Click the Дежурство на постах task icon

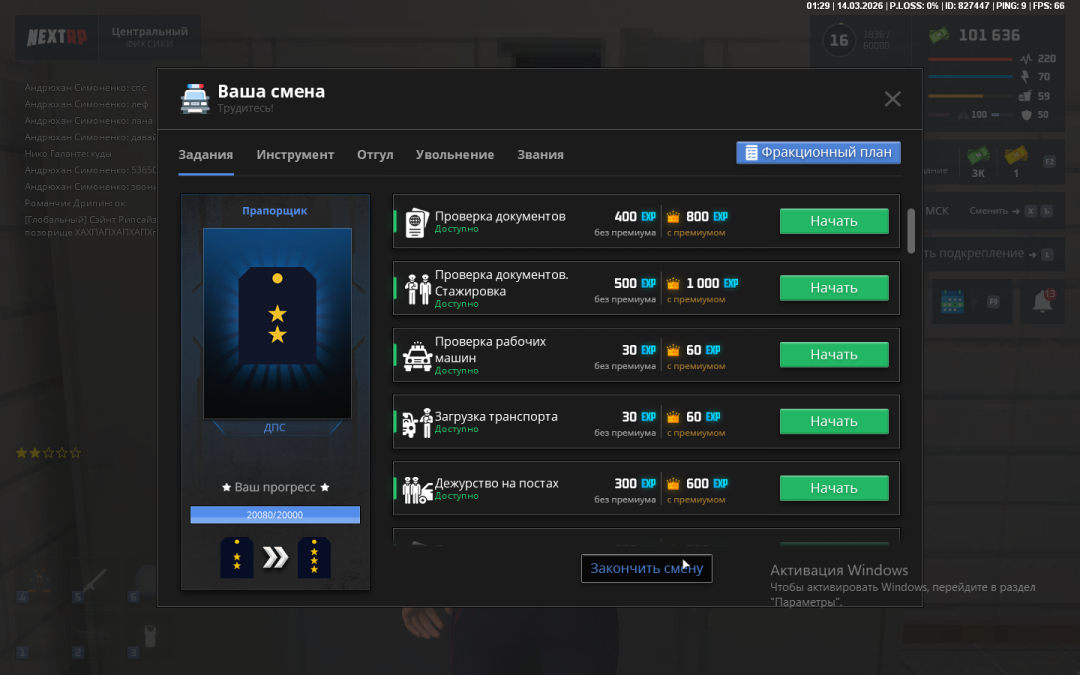(x=416, y=490)
